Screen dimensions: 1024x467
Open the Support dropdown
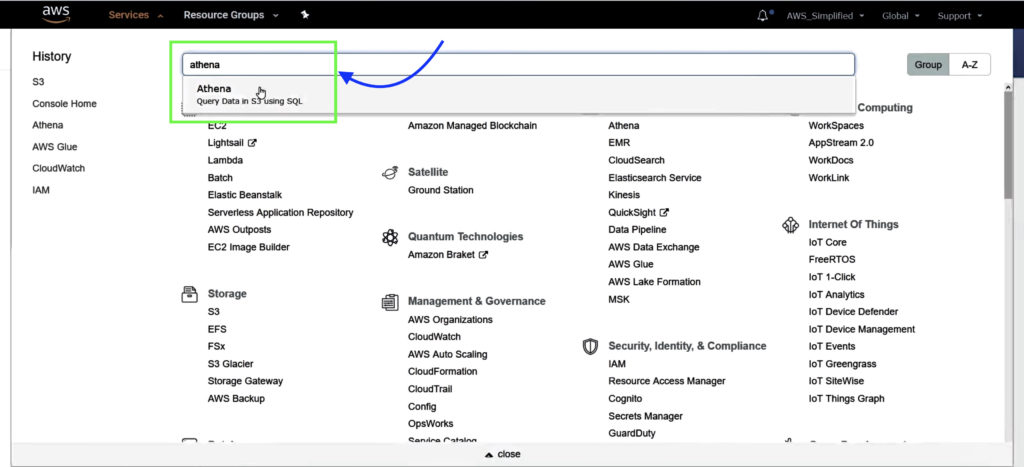point(959,16)
